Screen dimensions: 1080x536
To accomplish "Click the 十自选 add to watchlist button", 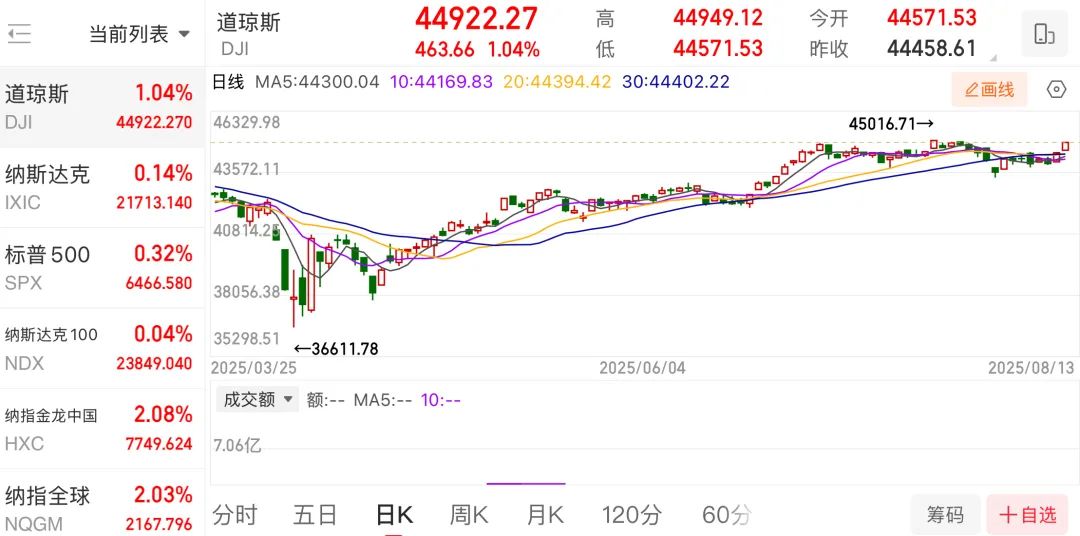I will [1028, 515].
